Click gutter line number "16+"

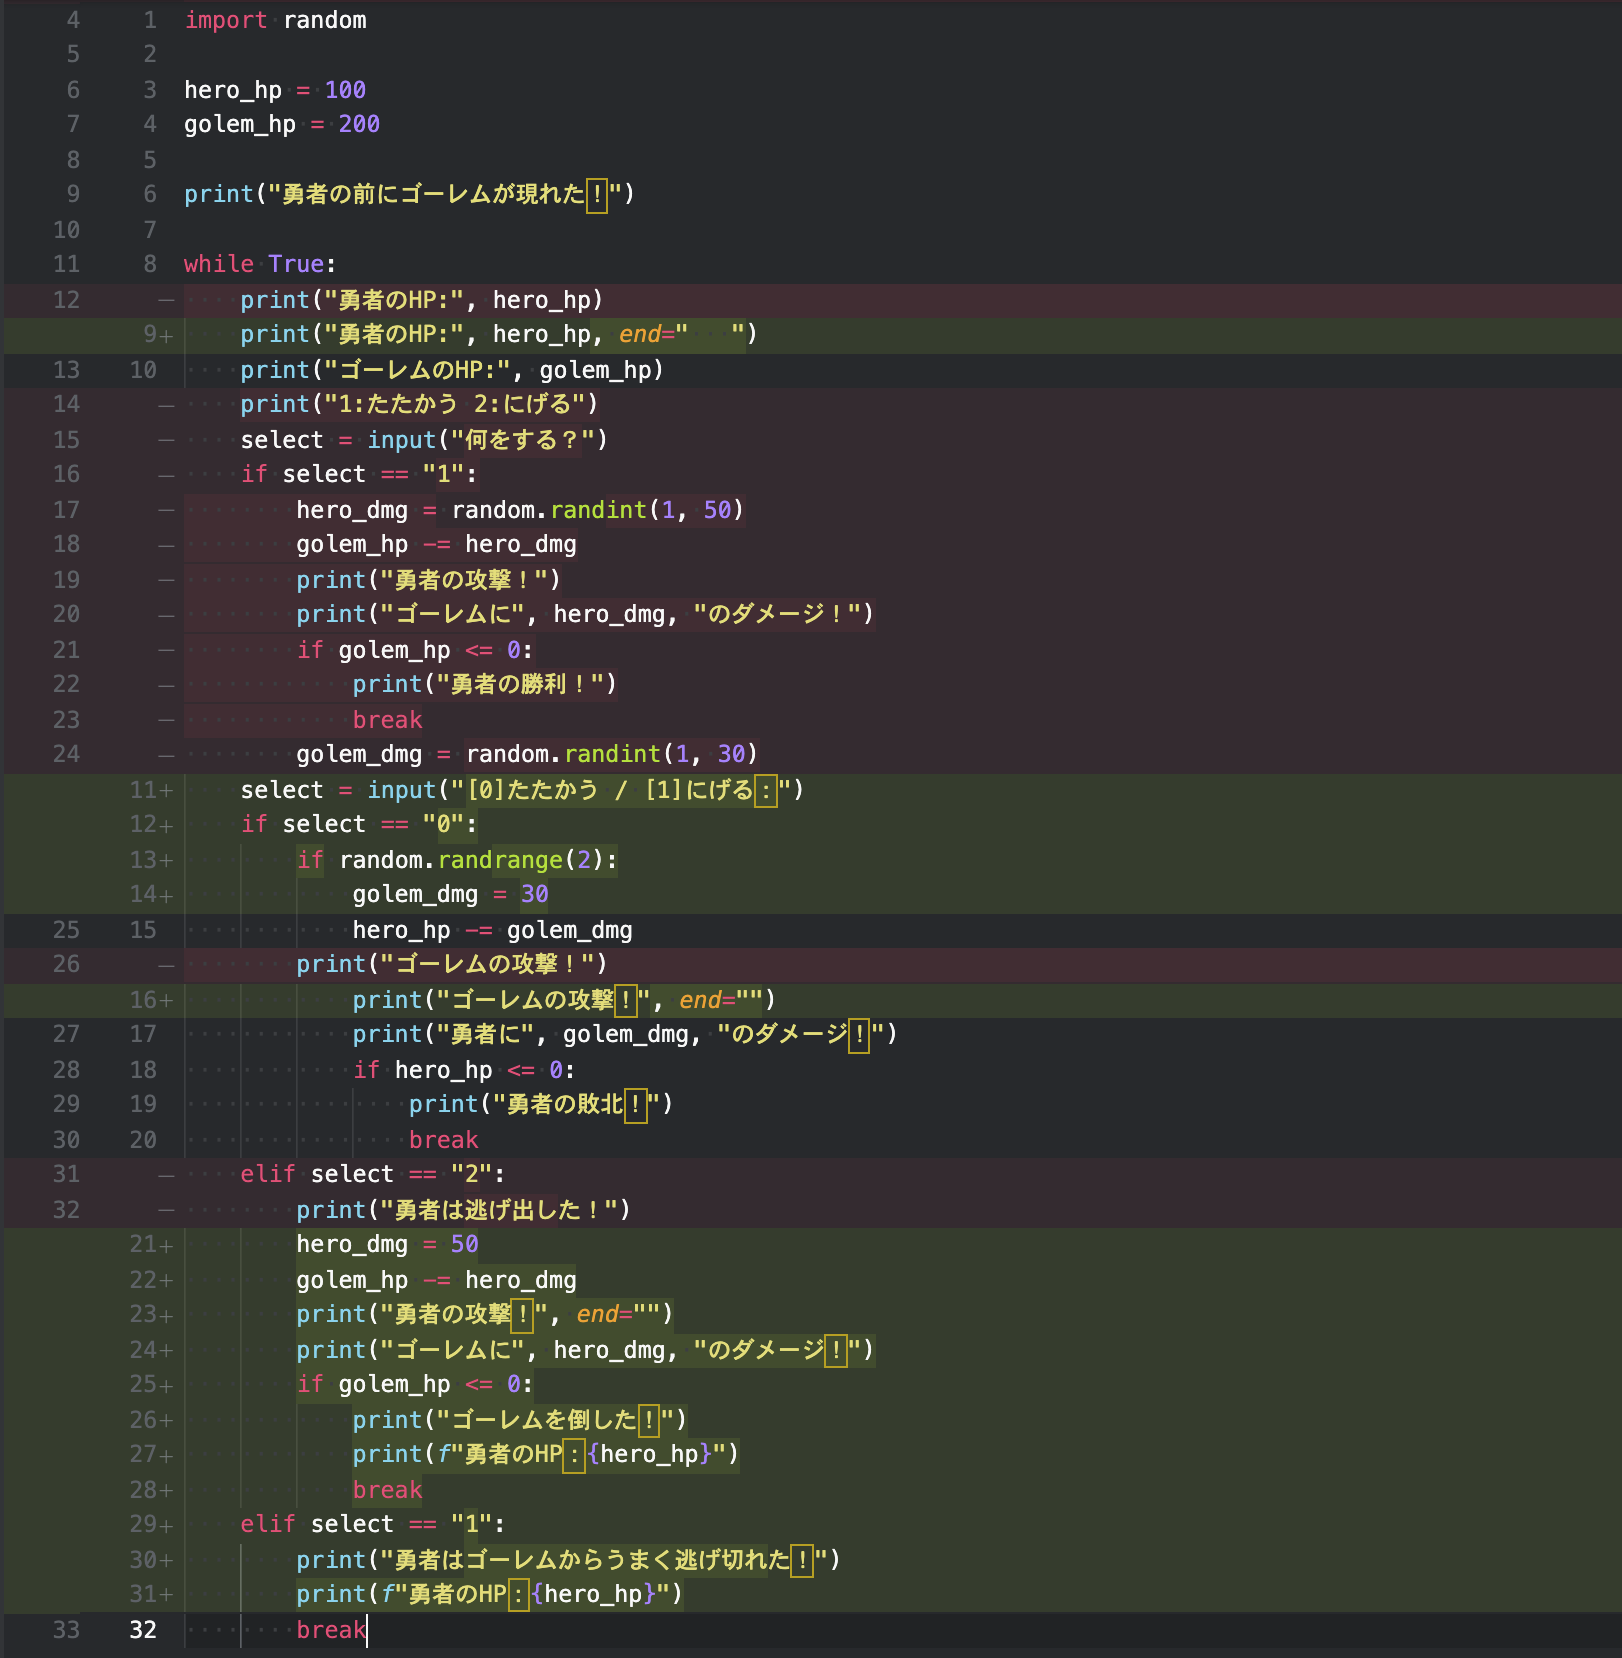tap(152, 1000)
